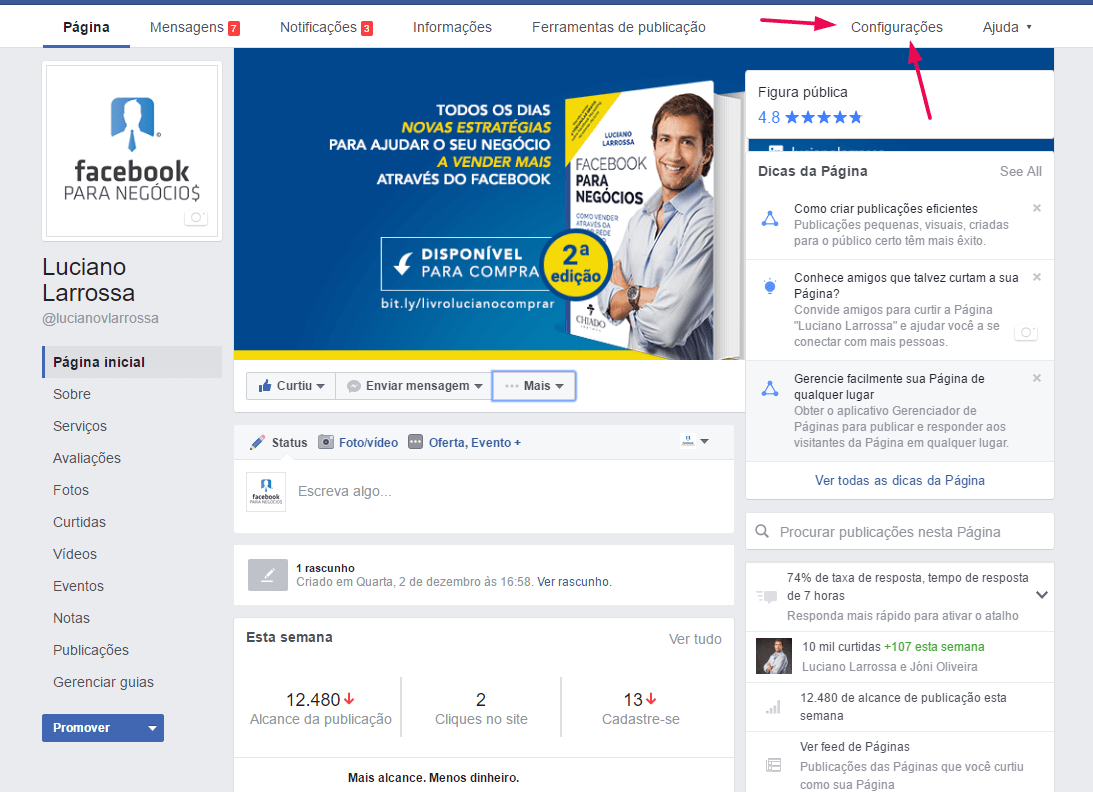Open Publicações in sidebar

tap(91, 650)
